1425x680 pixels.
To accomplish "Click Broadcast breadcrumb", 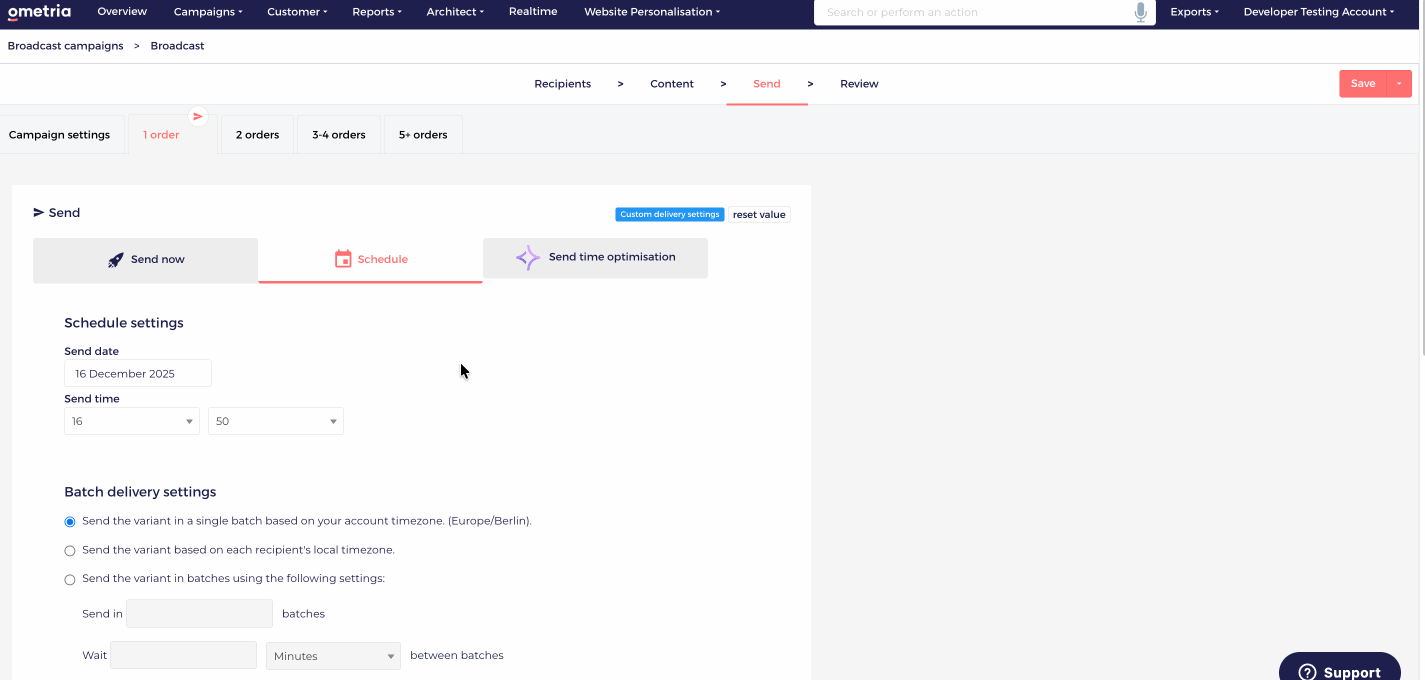I will pos(178,46).
